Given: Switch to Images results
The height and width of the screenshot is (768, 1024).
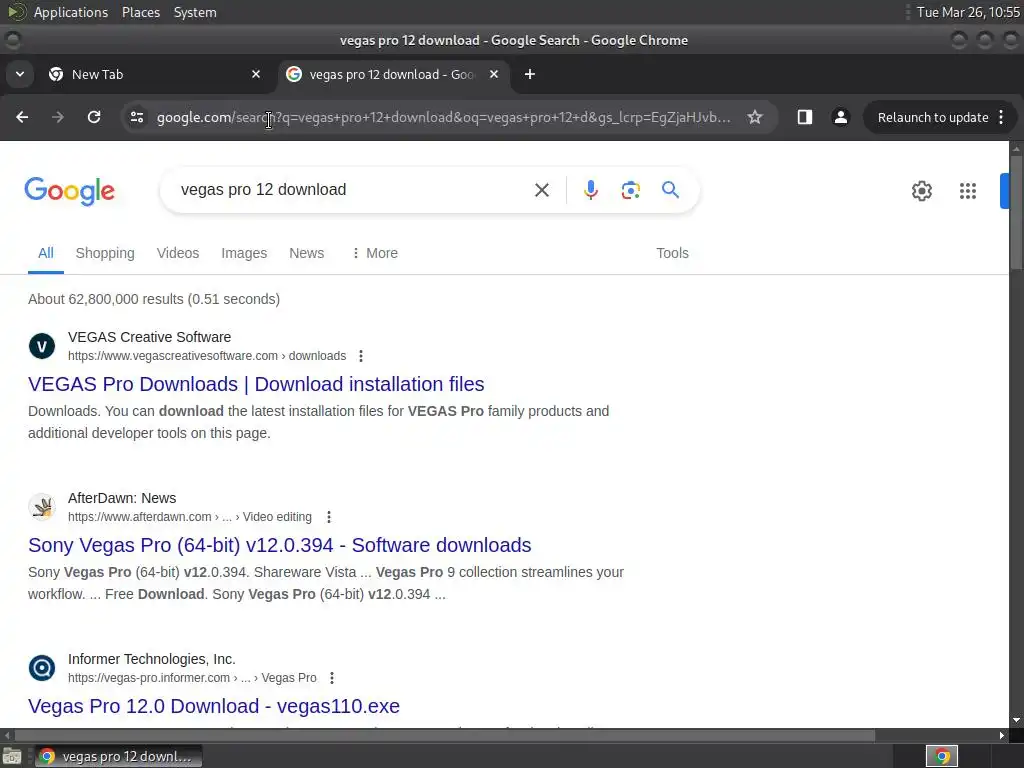Looking at the screenshot, I should (x=244, y=253).
